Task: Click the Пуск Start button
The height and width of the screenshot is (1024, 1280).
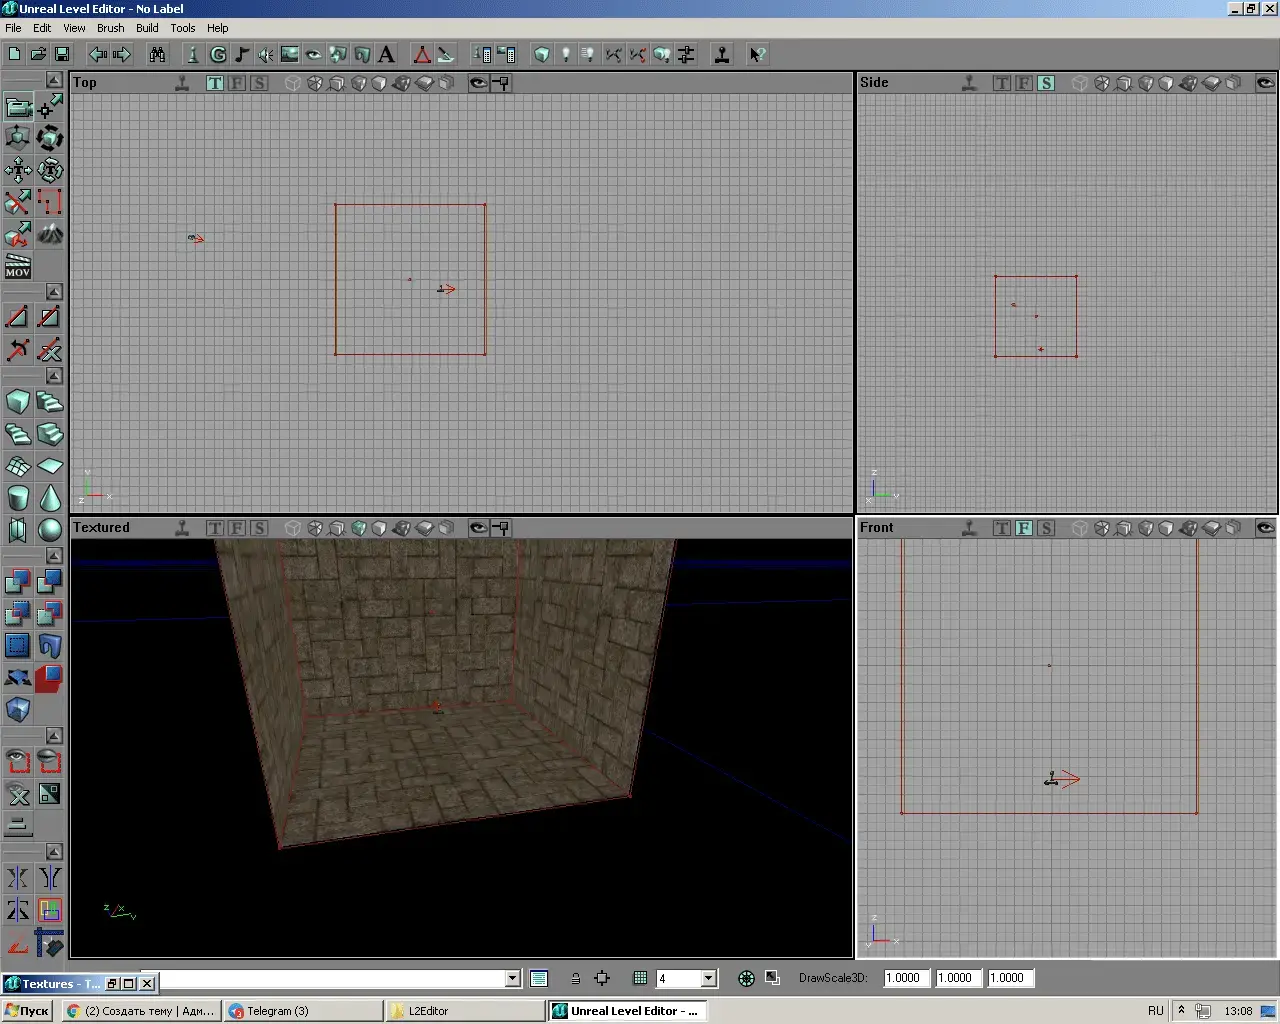Action: coord(27,1011)
